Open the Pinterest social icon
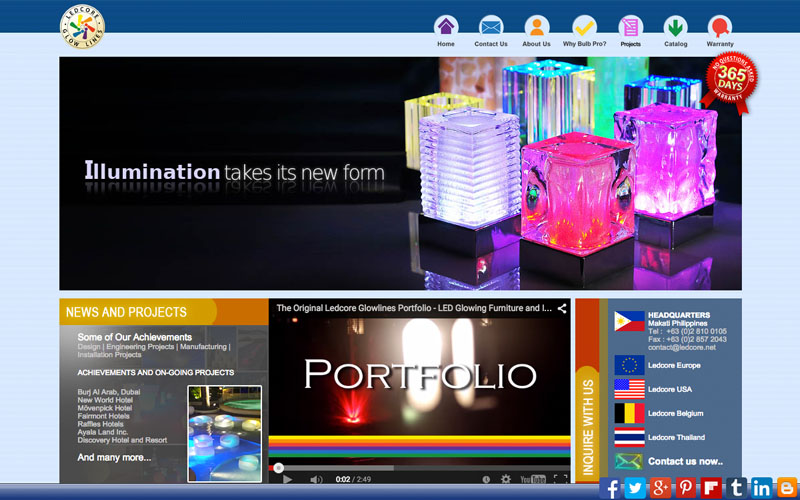The image size is (800, 500). 686,488
